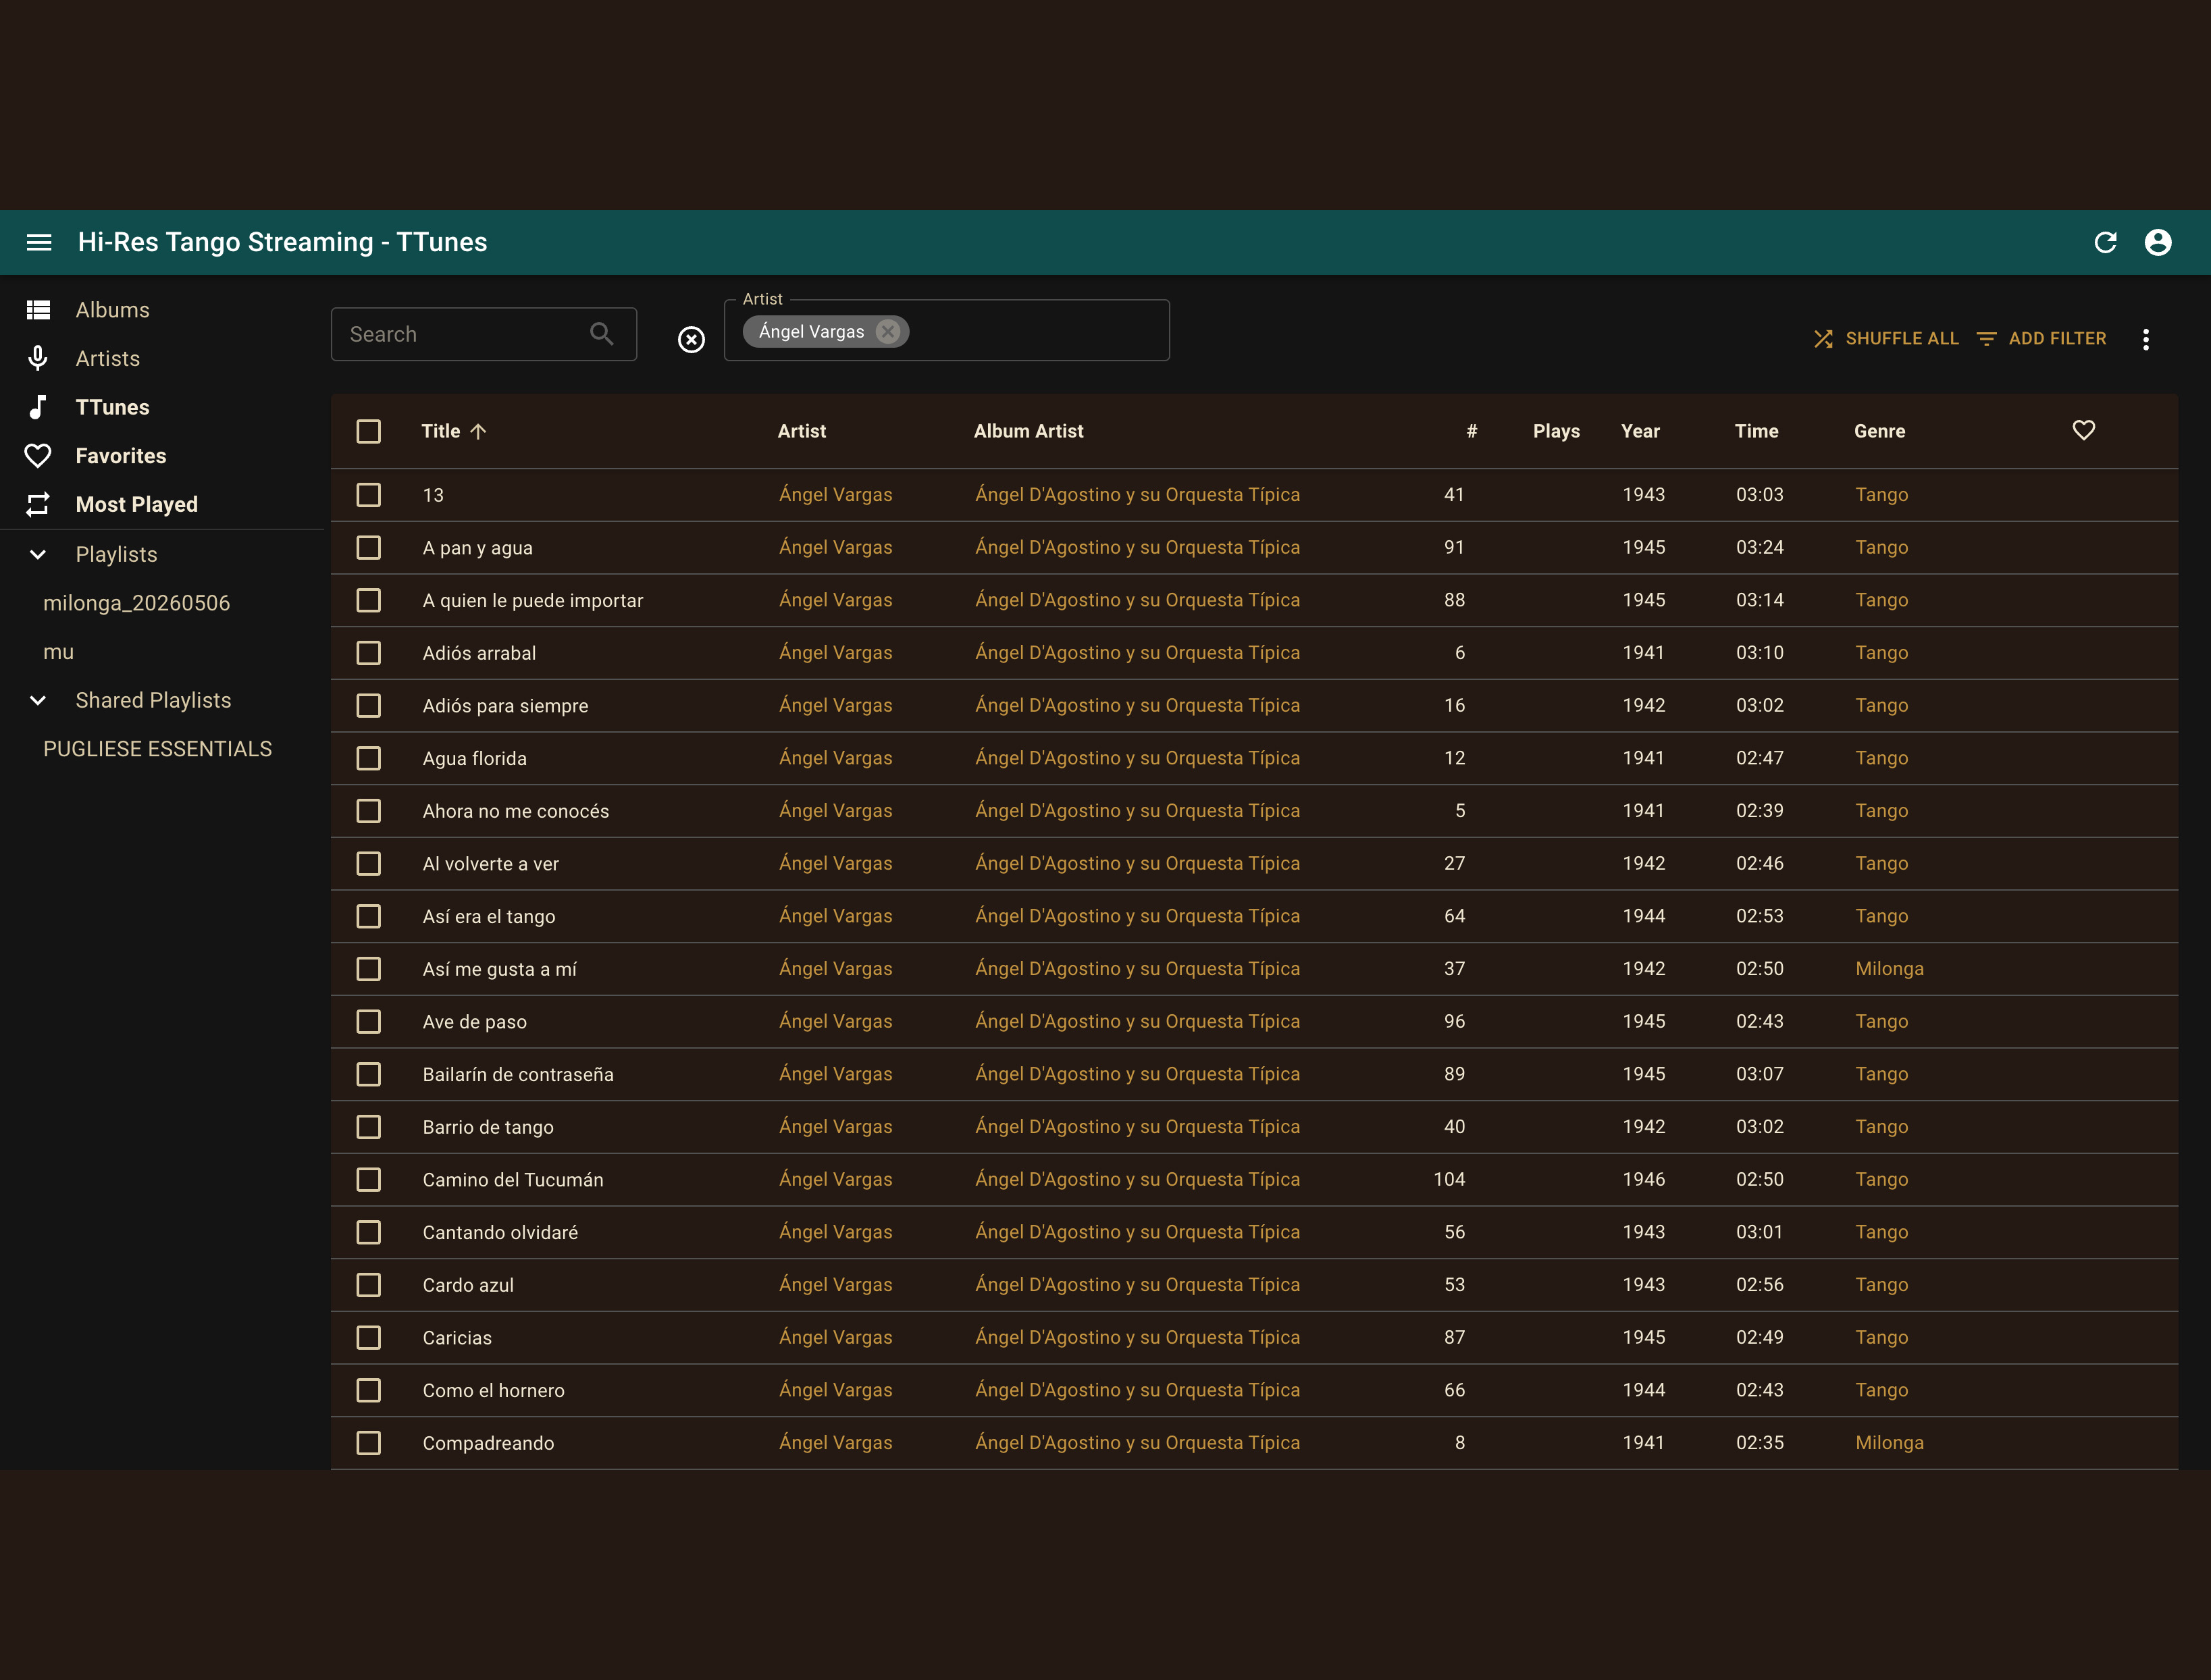Sort by the Plays column header

[1556, 431]
